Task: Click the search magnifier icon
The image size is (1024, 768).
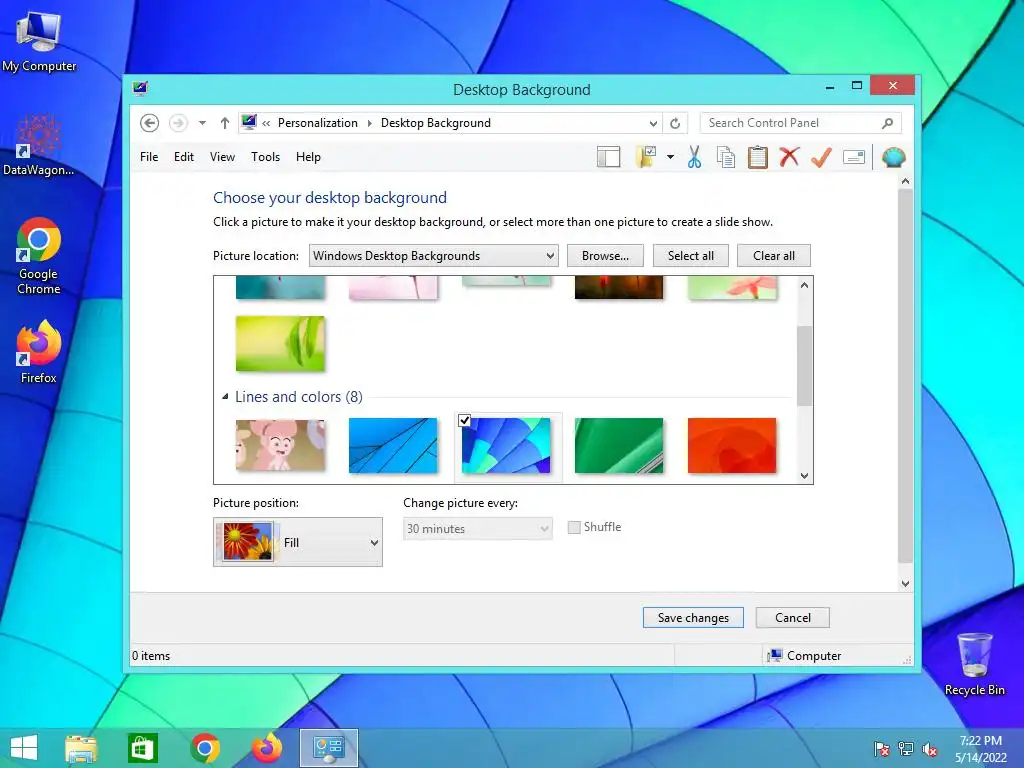Action: pyautogui.click(x=888, y=123)
